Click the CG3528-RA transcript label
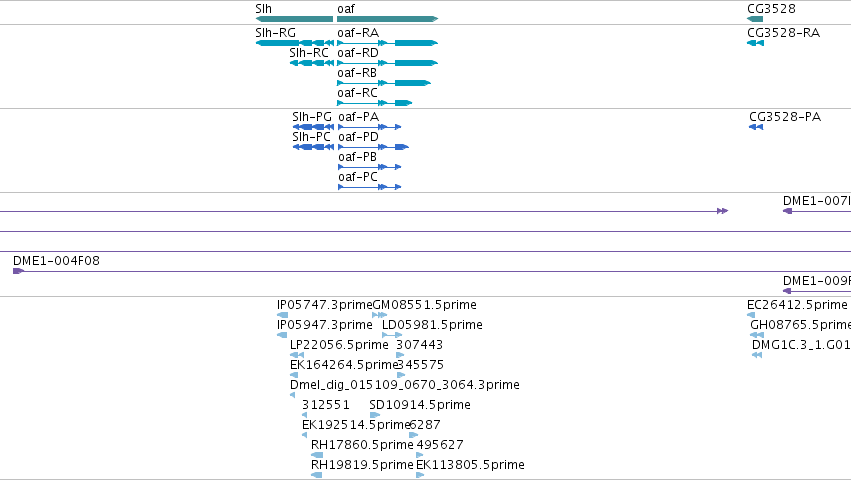The image size is (851, 480). [784, 33]
